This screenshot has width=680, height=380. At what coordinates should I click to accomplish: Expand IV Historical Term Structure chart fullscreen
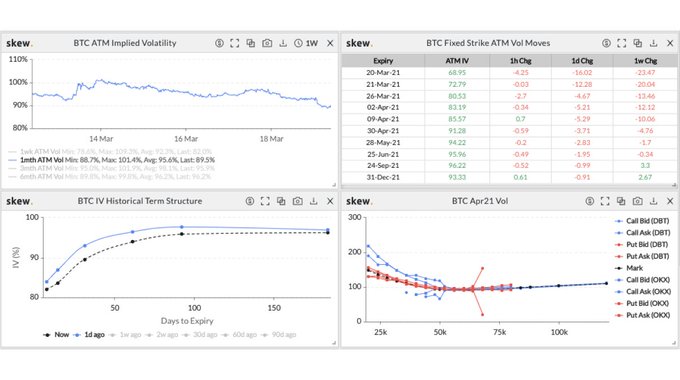265,201
